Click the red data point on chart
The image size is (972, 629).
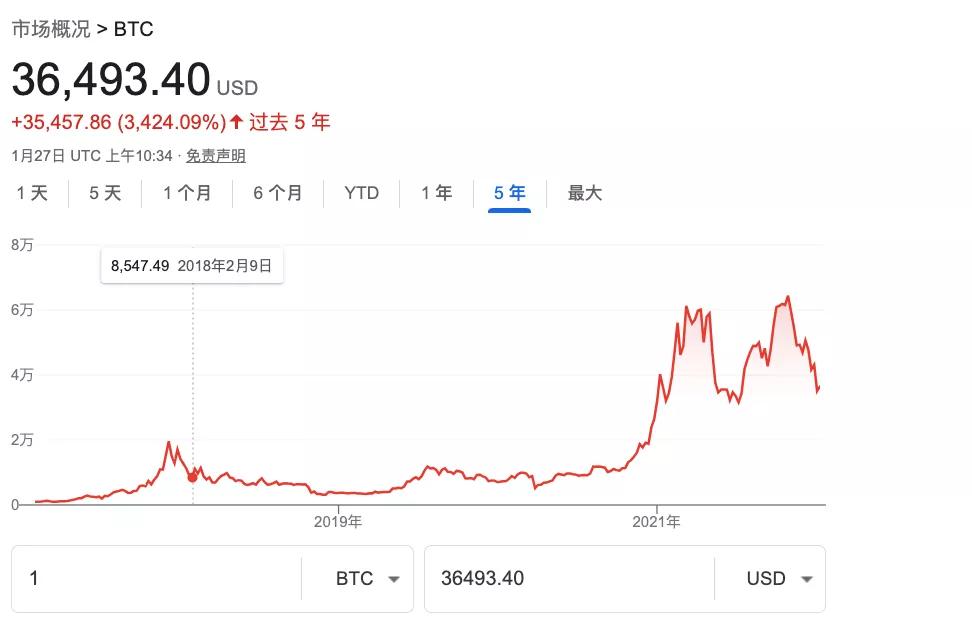(x=192, y=477)
